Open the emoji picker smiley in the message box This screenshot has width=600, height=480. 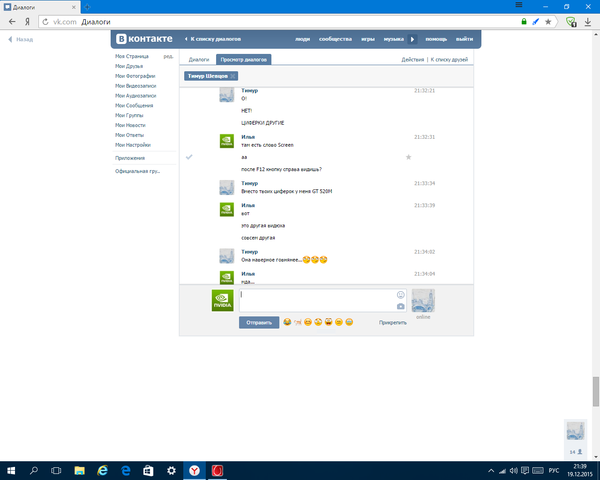tap(401, 294)
